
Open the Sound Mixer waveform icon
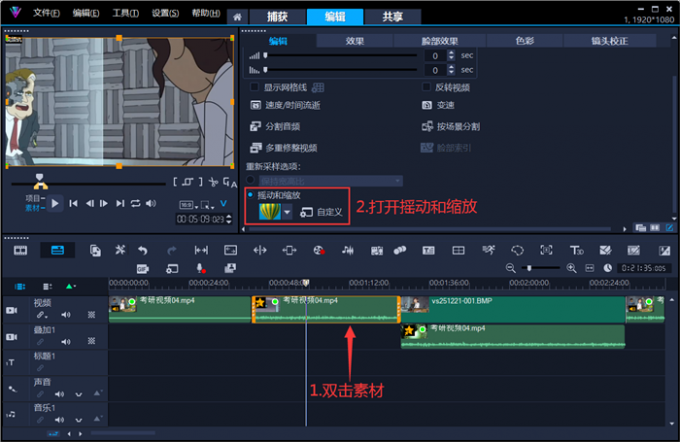pyautogui.click(x=347, y=250)
